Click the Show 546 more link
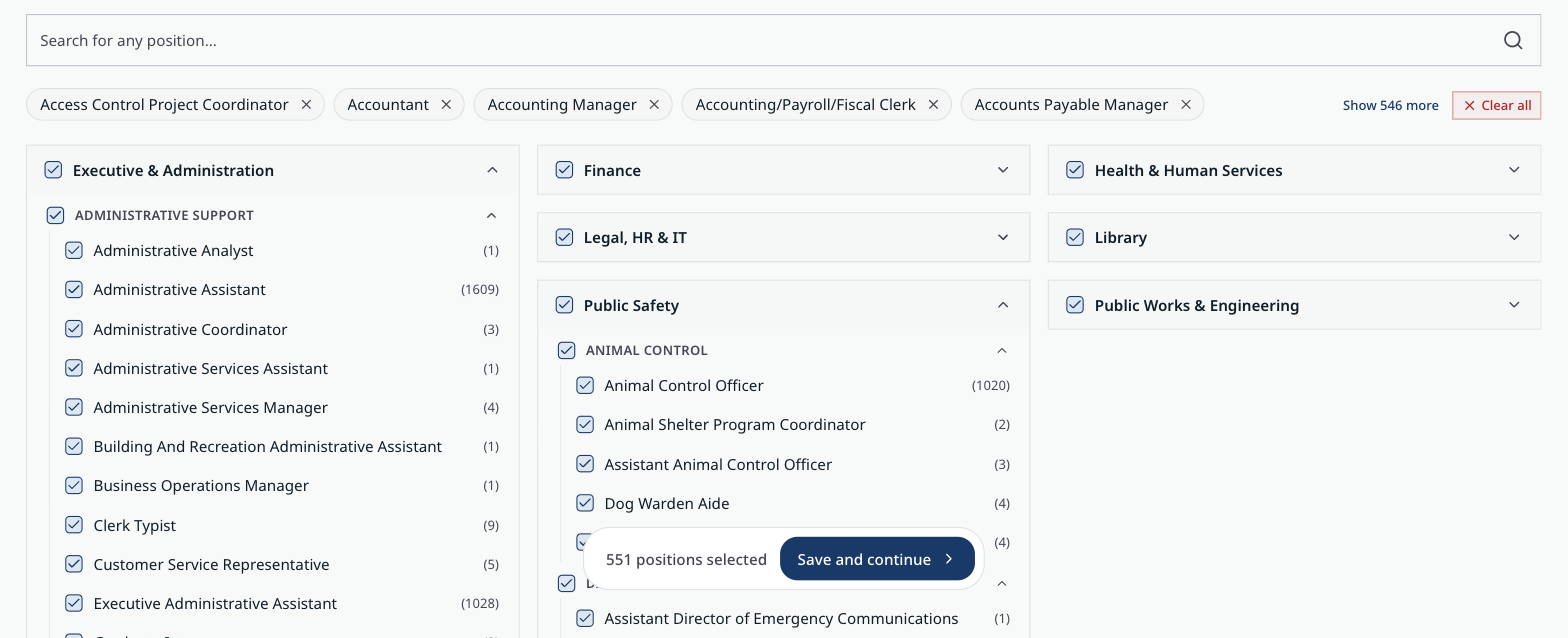This screenshot has height=638, width=1568. [x=1390, y=105]
